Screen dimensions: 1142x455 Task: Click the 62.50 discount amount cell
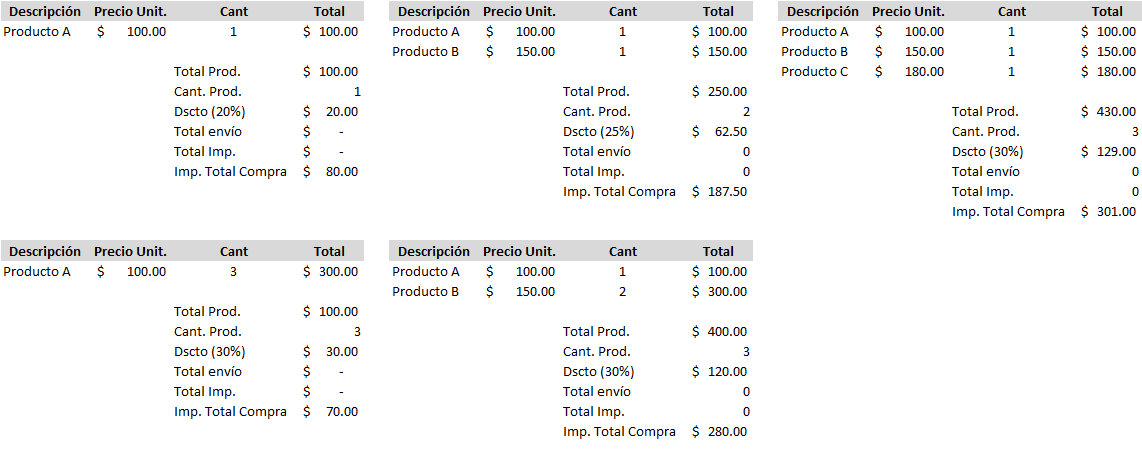[x=726, y=131]
